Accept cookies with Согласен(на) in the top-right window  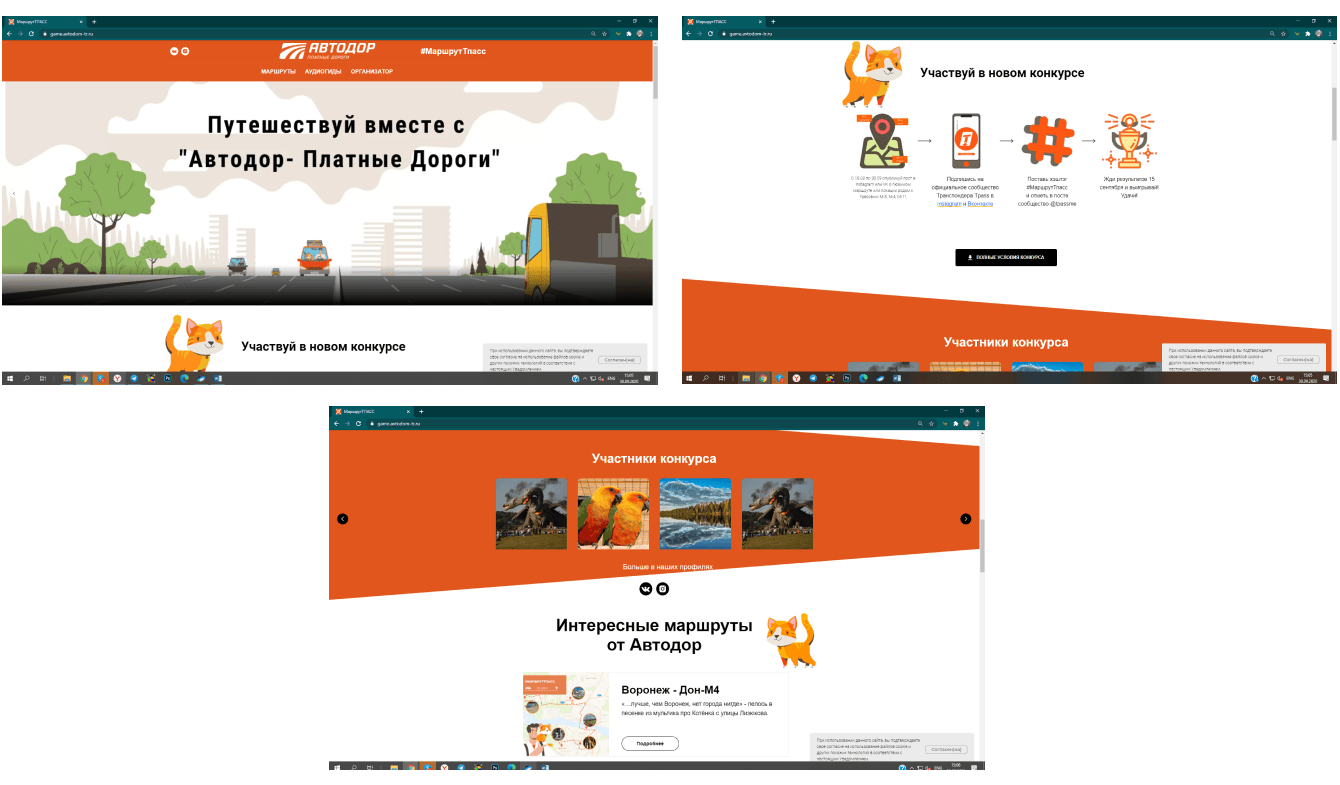[1299, 359]
